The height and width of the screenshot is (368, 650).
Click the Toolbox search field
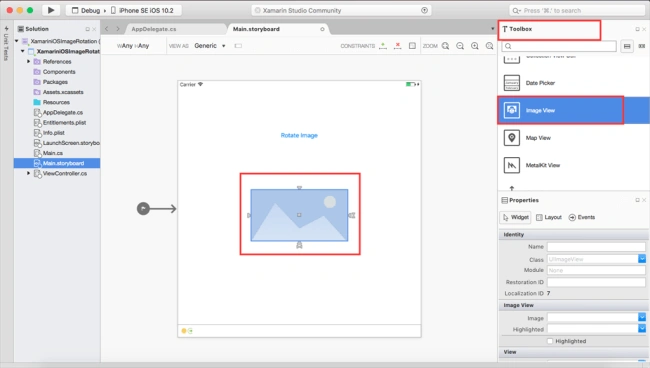(x=559, y=46)
